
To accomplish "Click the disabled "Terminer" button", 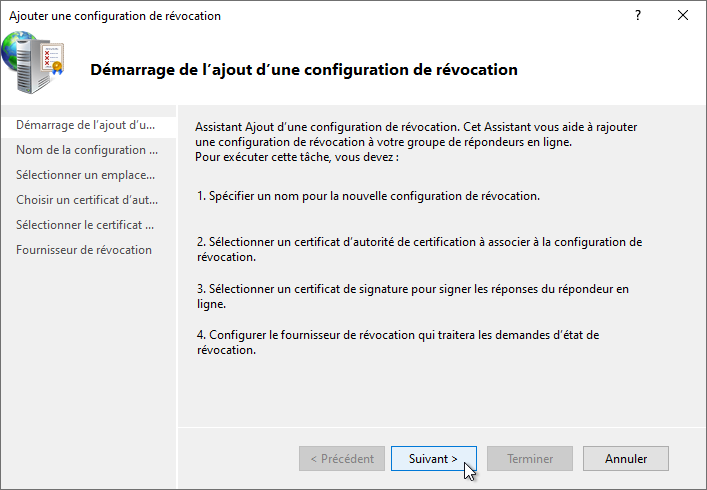I will point(530,459).
